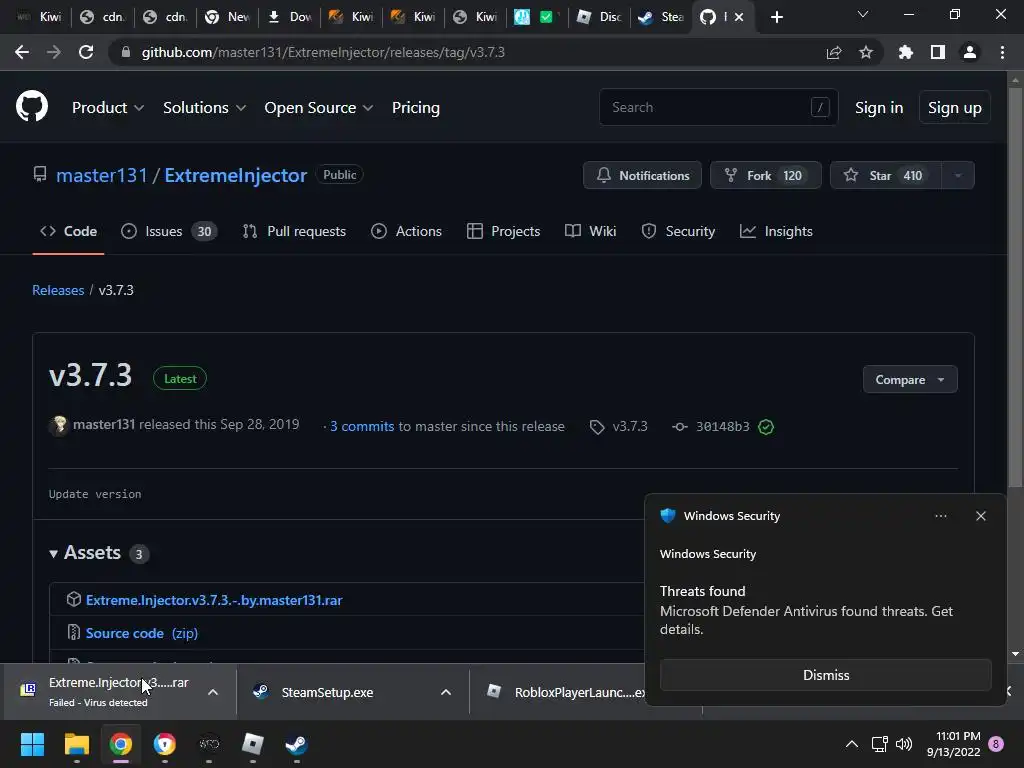Open the GitHub home logo

pyautogui.click(x=31, y=107)
